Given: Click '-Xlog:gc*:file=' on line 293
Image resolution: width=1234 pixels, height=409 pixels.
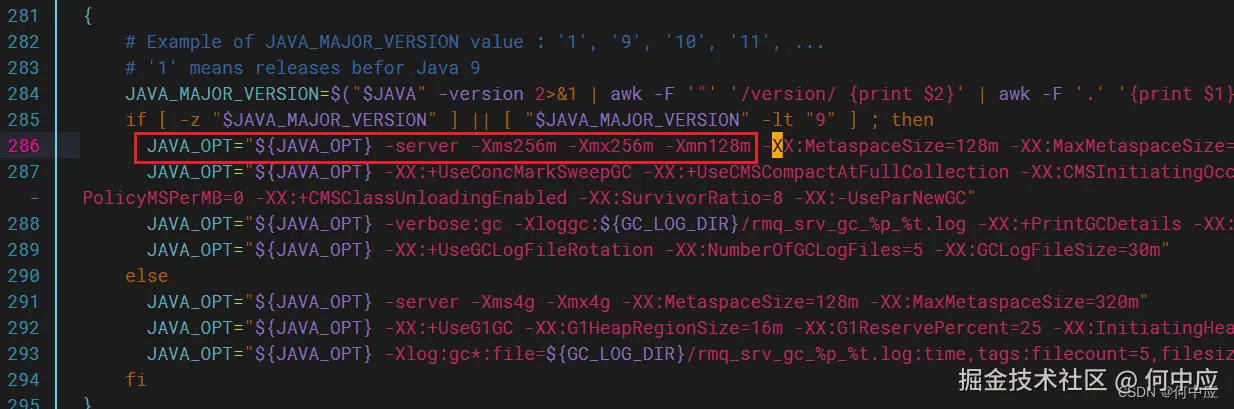Looking at the screenshot, I should click(x=465, y=354).
